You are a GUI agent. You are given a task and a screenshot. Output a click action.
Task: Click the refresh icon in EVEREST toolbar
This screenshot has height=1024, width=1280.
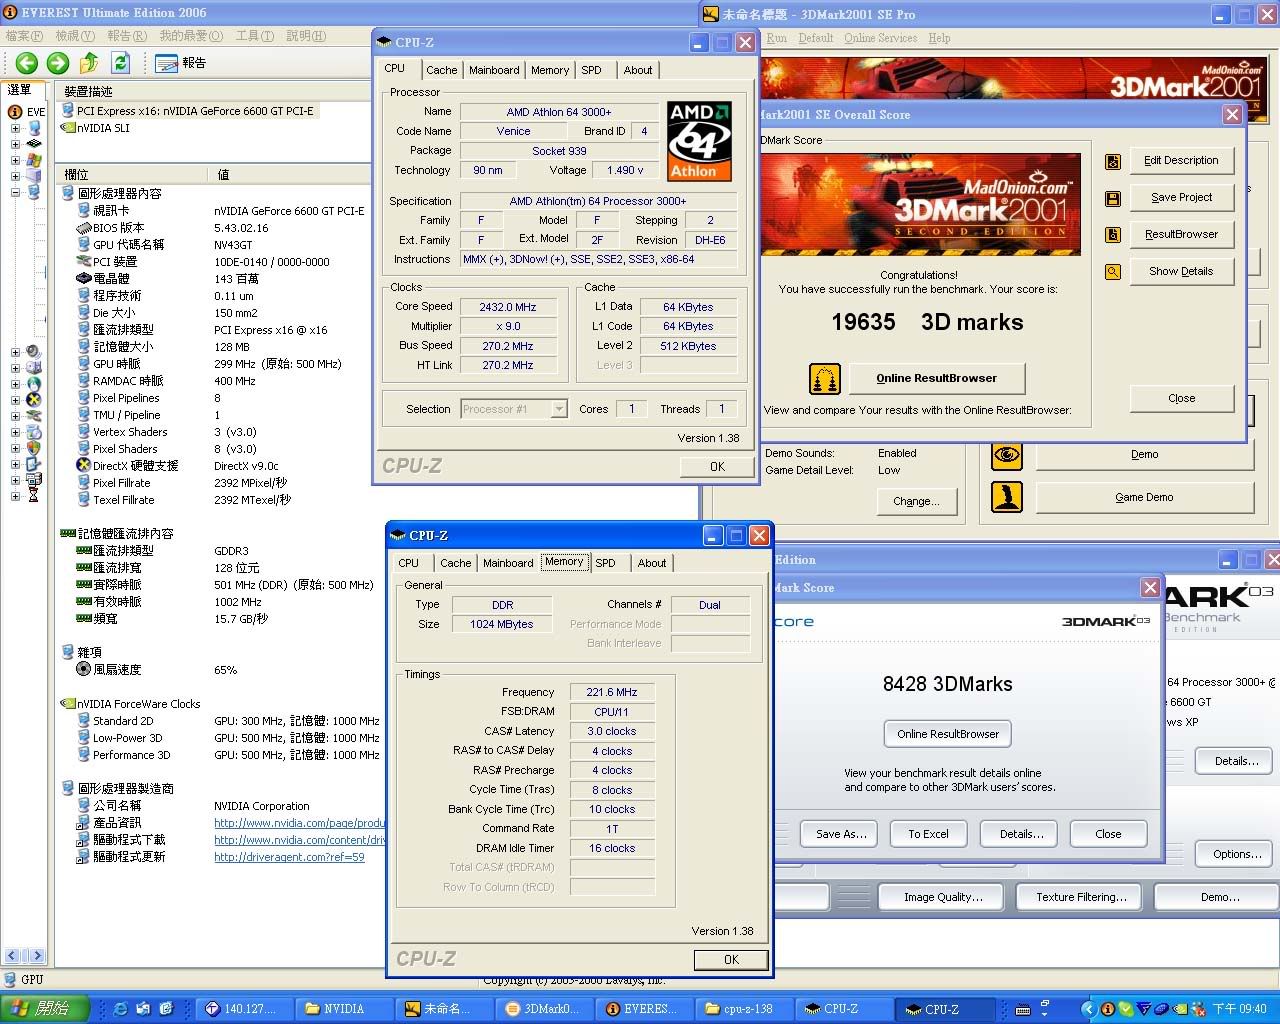[x=120, y=63]
